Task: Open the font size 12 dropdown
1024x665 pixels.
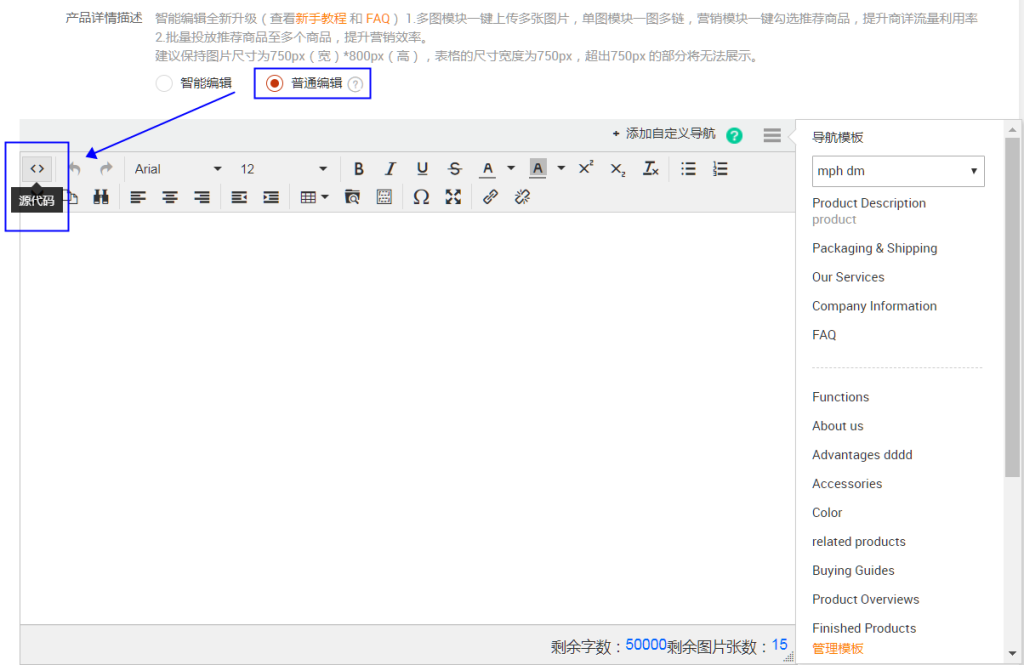Action: (x=283, y=169)
